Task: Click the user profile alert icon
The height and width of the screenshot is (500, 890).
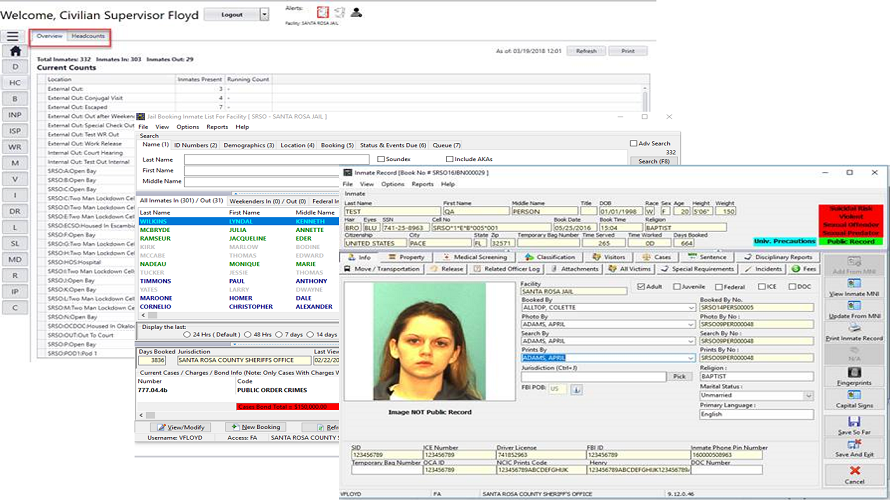Action: point(357,12)
